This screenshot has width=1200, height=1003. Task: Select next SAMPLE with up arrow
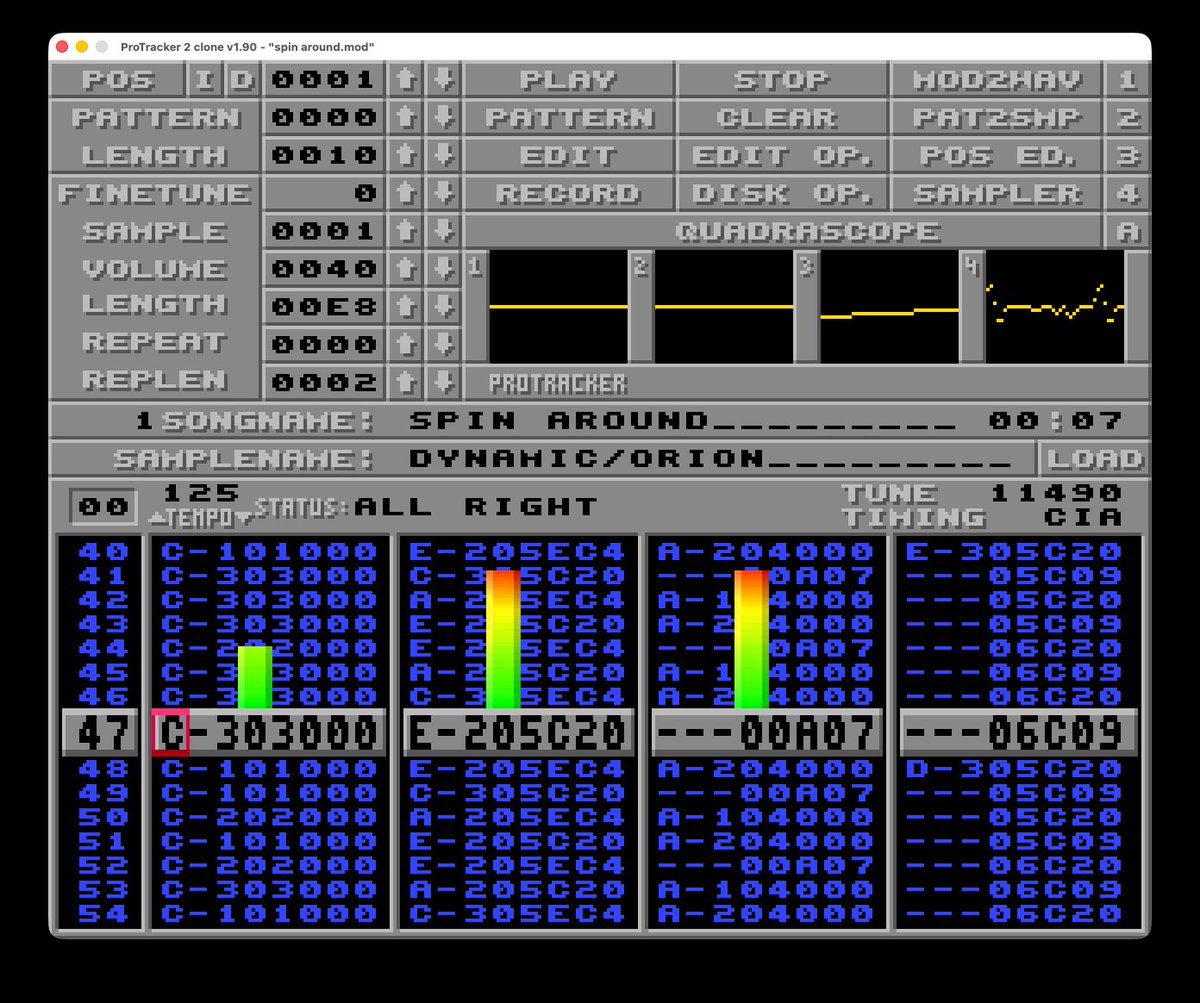click(405, 232)
